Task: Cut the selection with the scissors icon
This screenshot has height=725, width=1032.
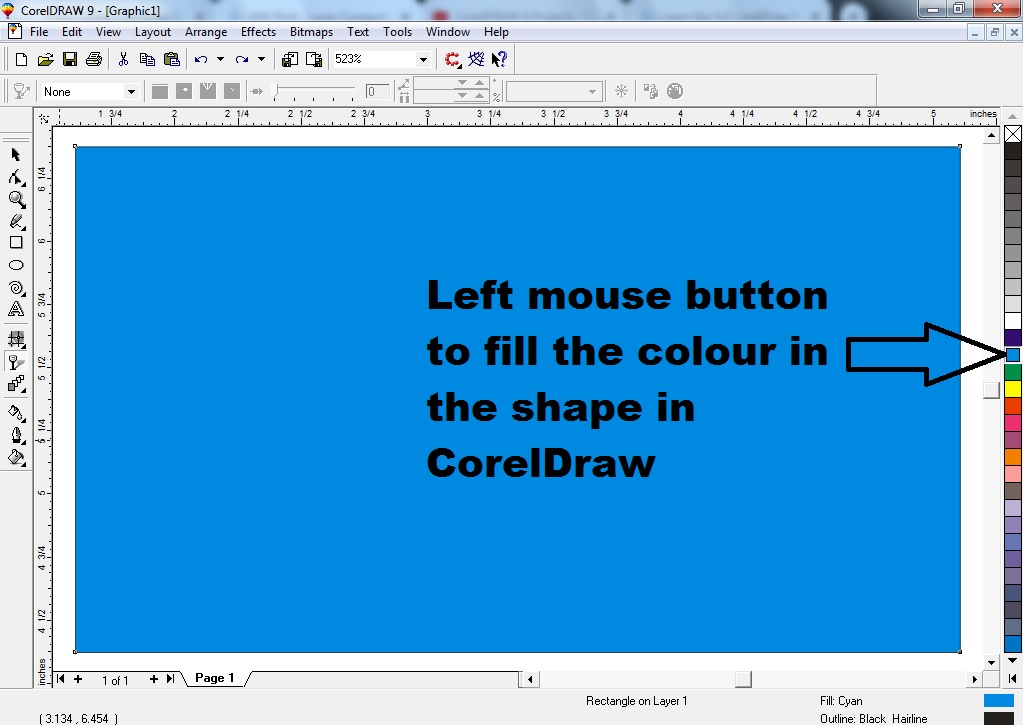Action: click(x=123, y=59)
